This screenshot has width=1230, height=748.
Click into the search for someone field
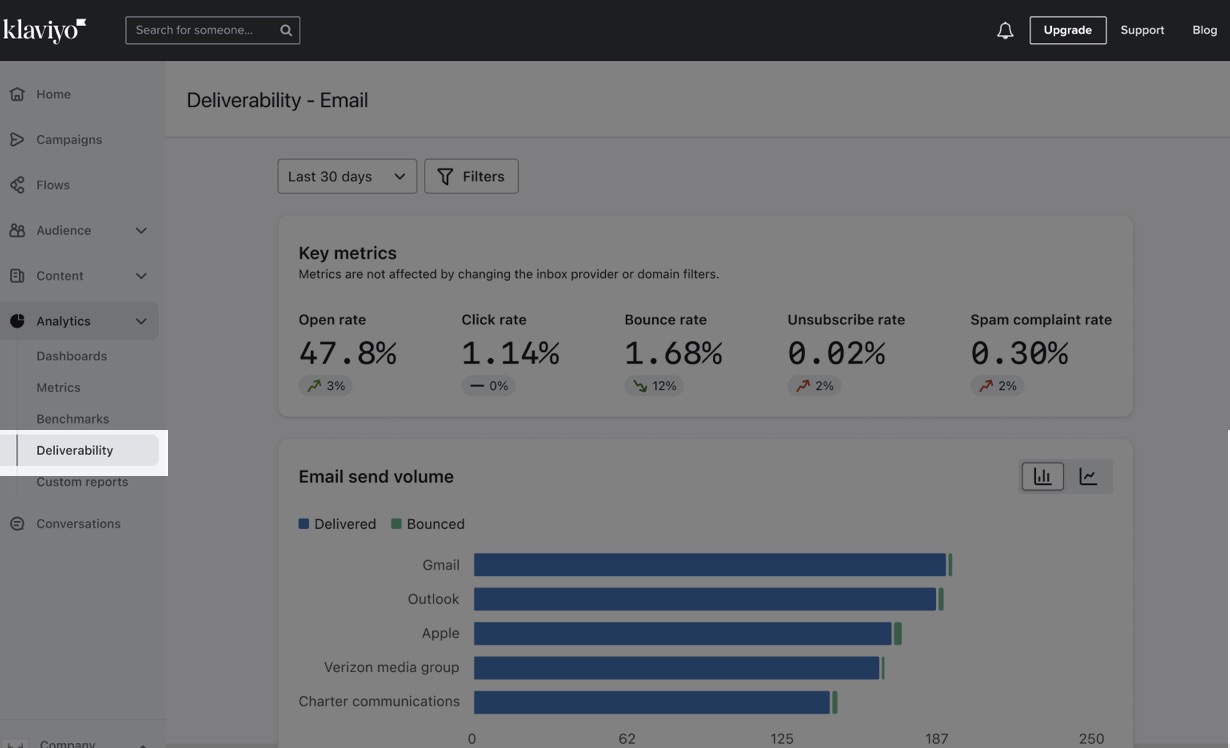(x=200, y=29)
